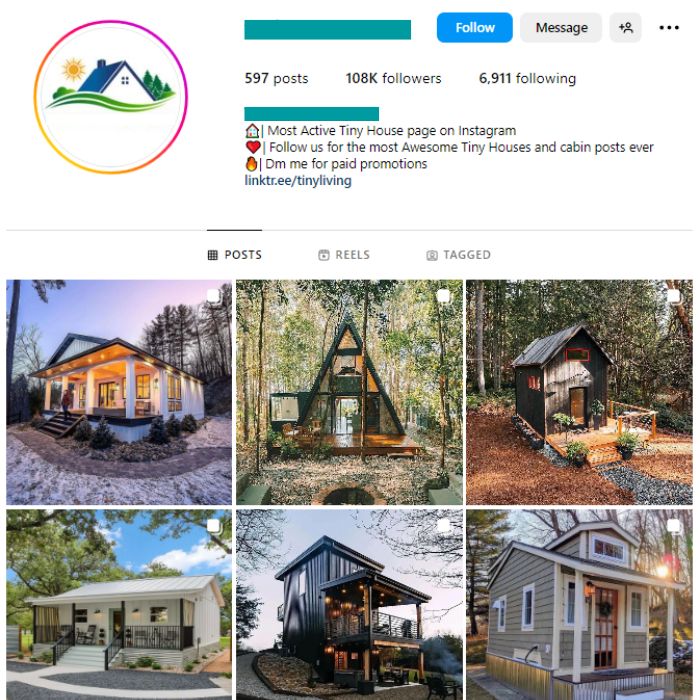The width and height of the screenshot is (700, 700).
Task: Open the black two-story balcony house post
Action: (349, 604)
